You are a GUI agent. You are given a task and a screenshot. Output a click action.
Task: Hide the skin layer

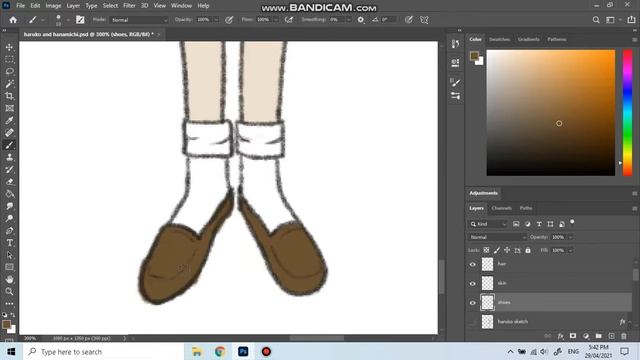[x=473, y=284]
